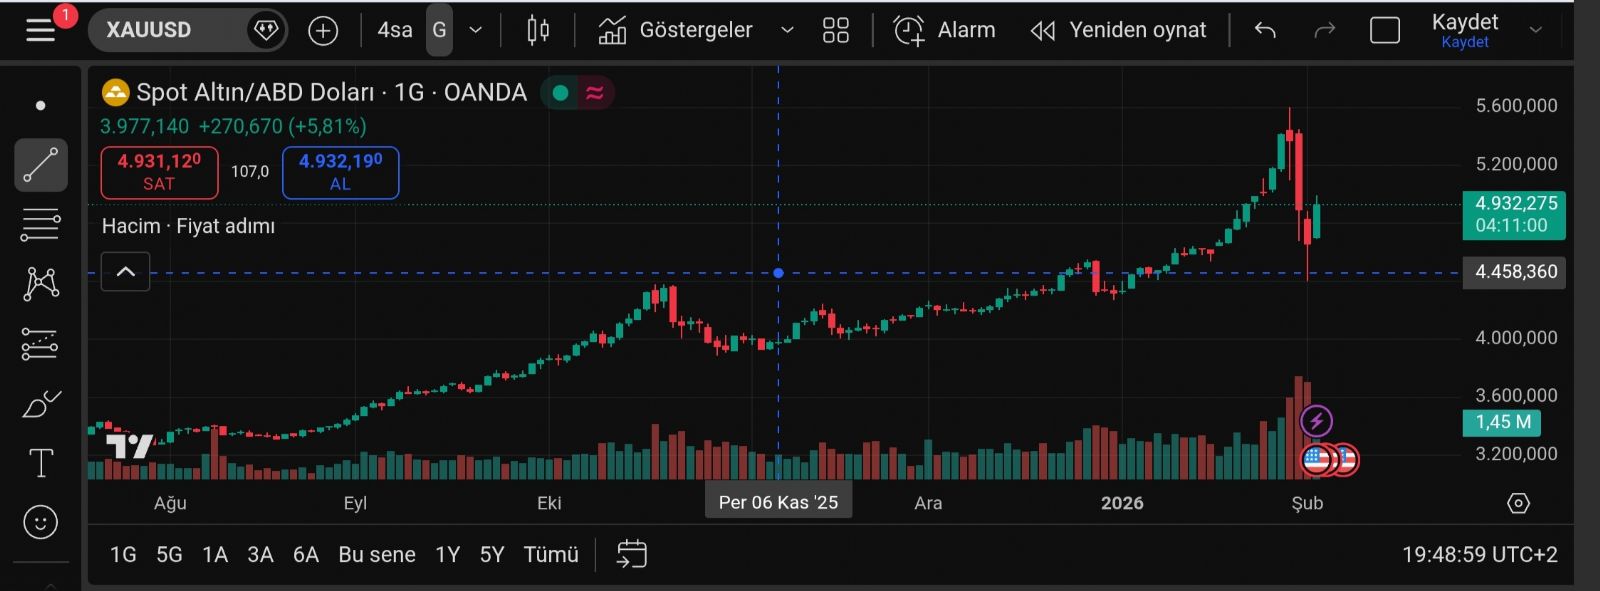Expand the timeframe interval dropdown arrow
The width and height of the screenshot is (1600, 591).
[476, 31]
